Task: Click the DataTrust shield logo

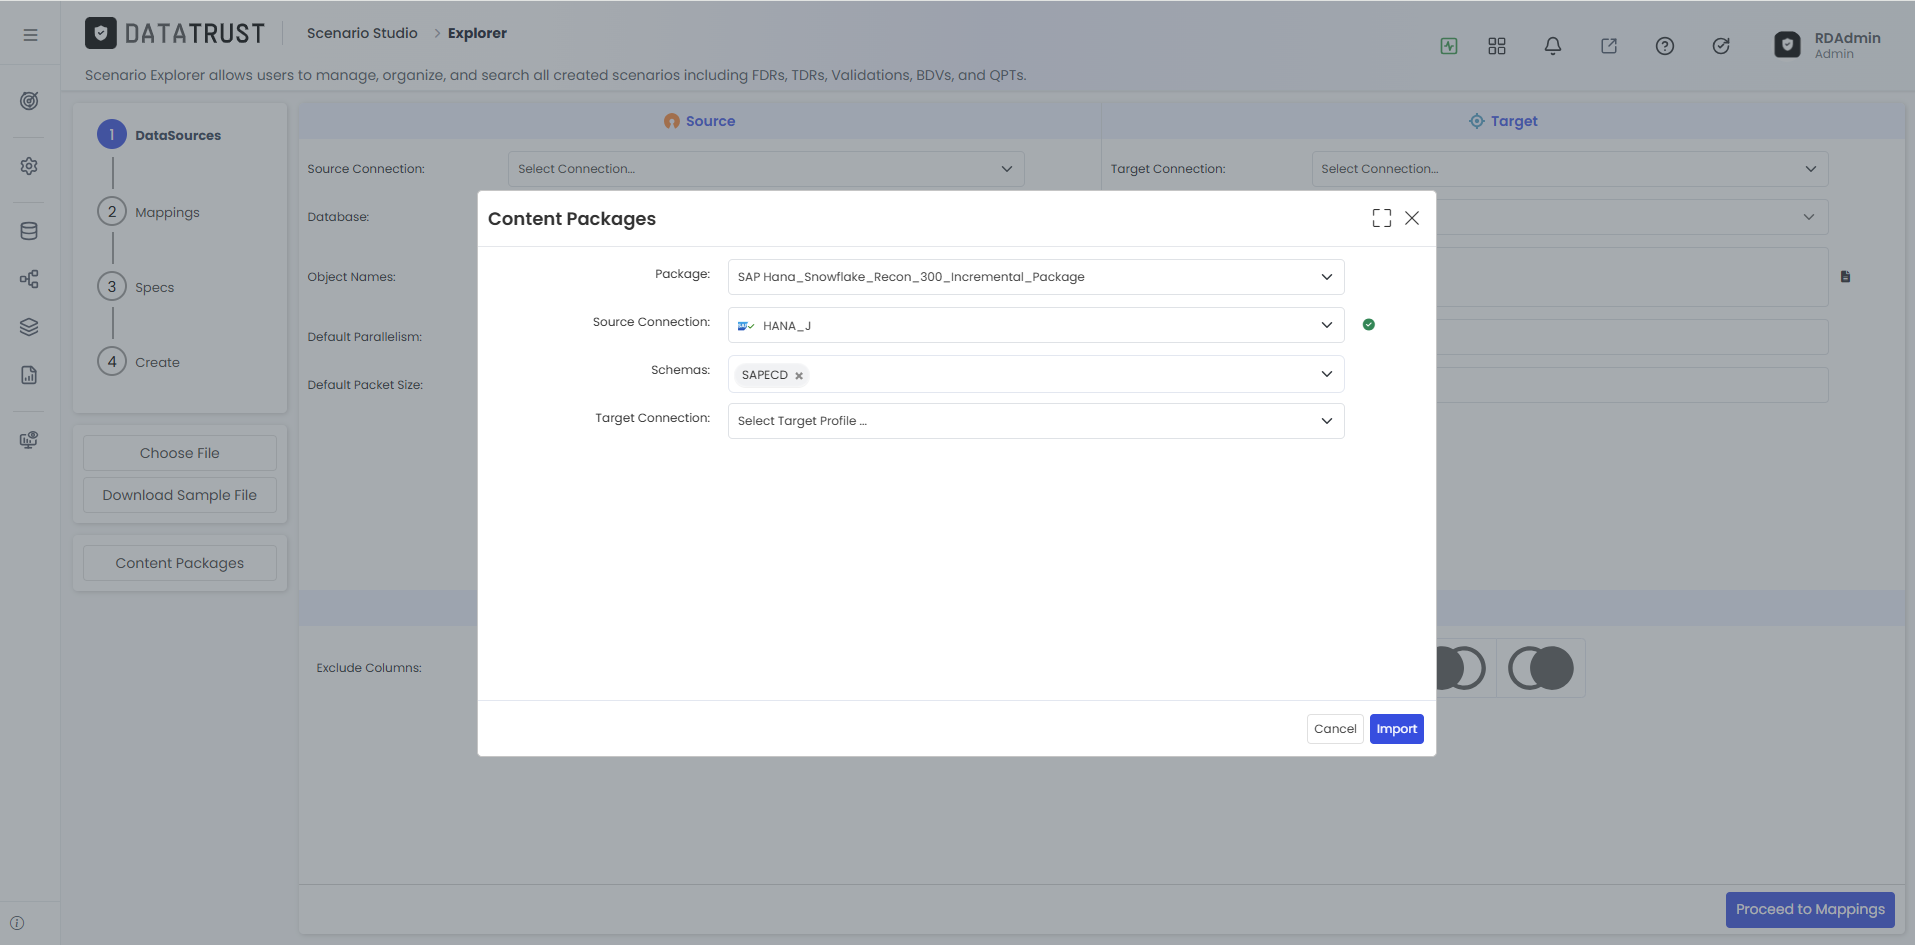Action: click(100, 33)
